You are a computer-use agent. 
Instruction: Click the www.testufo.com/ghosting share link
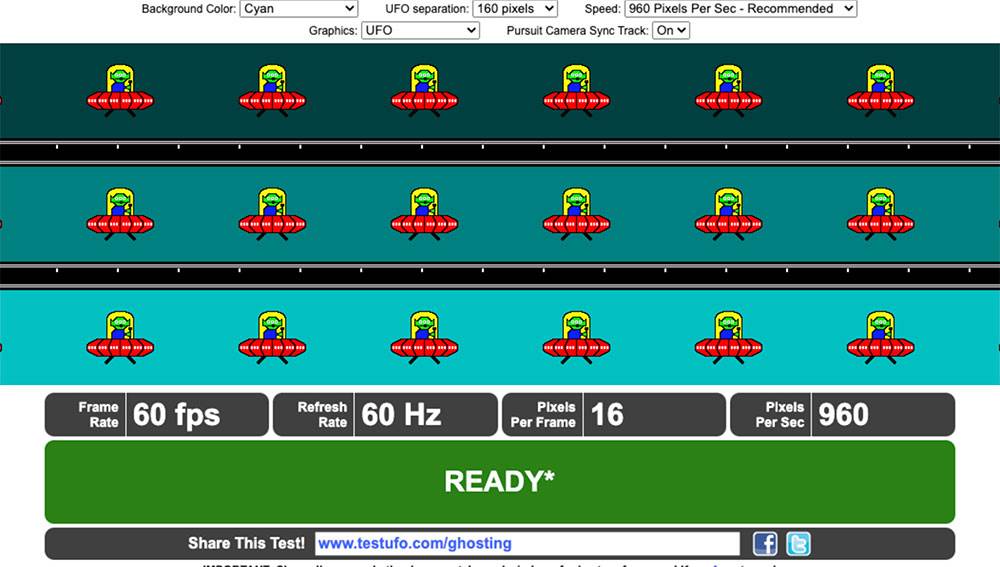tap(415, 543)
